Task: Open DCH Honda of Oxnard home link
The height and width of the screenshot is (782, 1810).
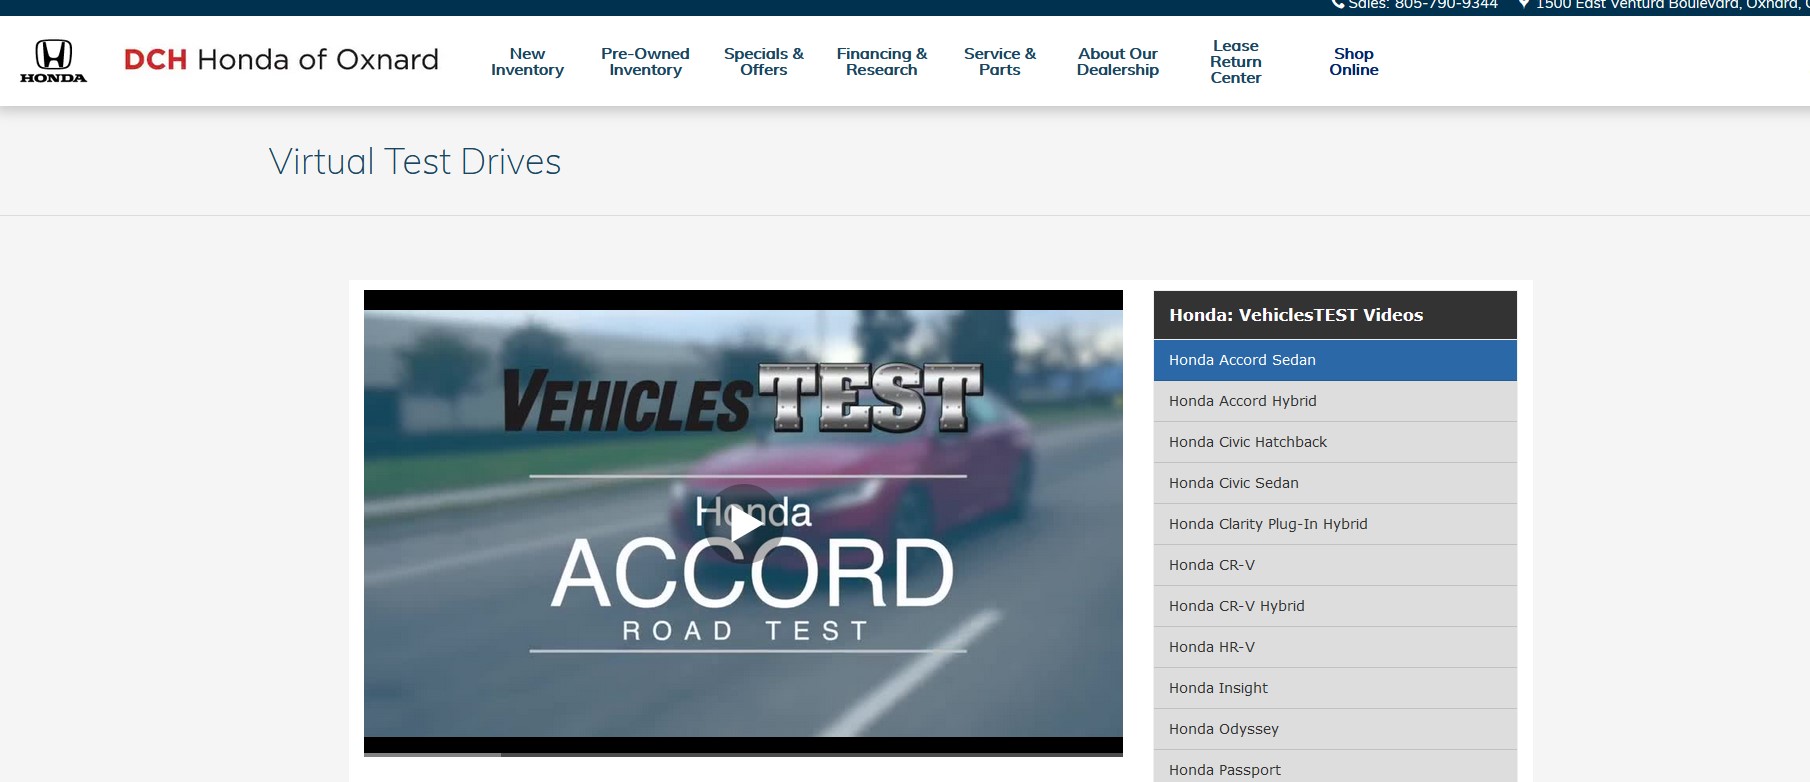Action: 281,60
